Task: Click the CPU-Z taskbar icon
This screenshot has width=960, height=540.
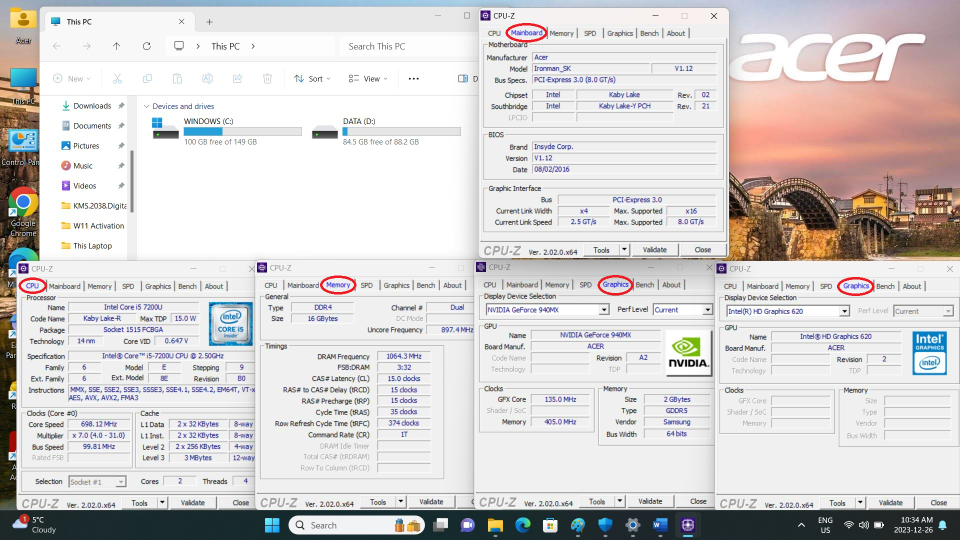Action: coord(688,525)
